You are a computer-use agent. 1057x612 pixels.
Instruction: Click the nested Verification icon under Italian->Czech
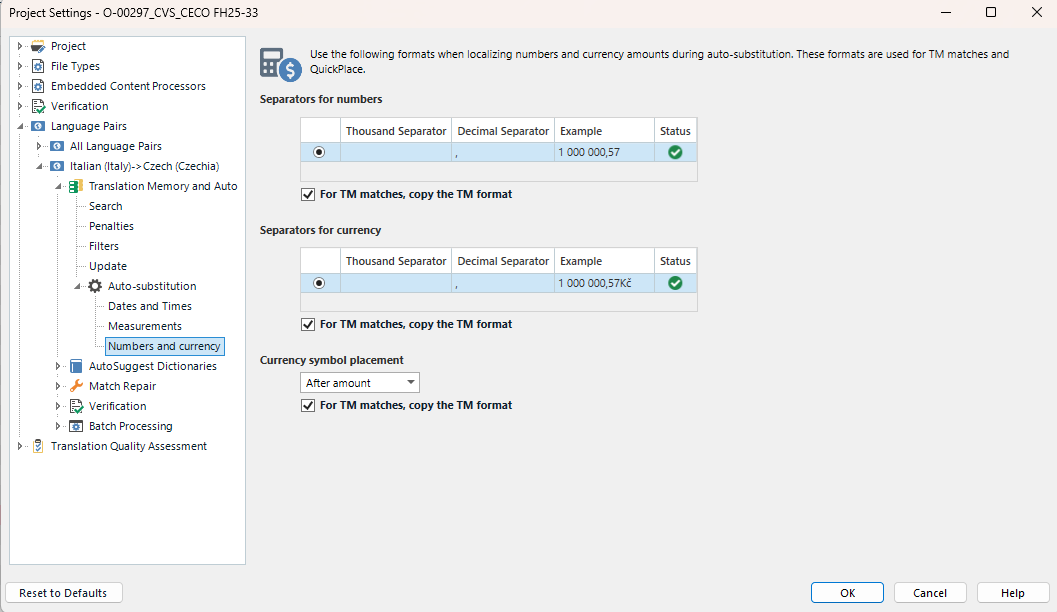(76, 406)
